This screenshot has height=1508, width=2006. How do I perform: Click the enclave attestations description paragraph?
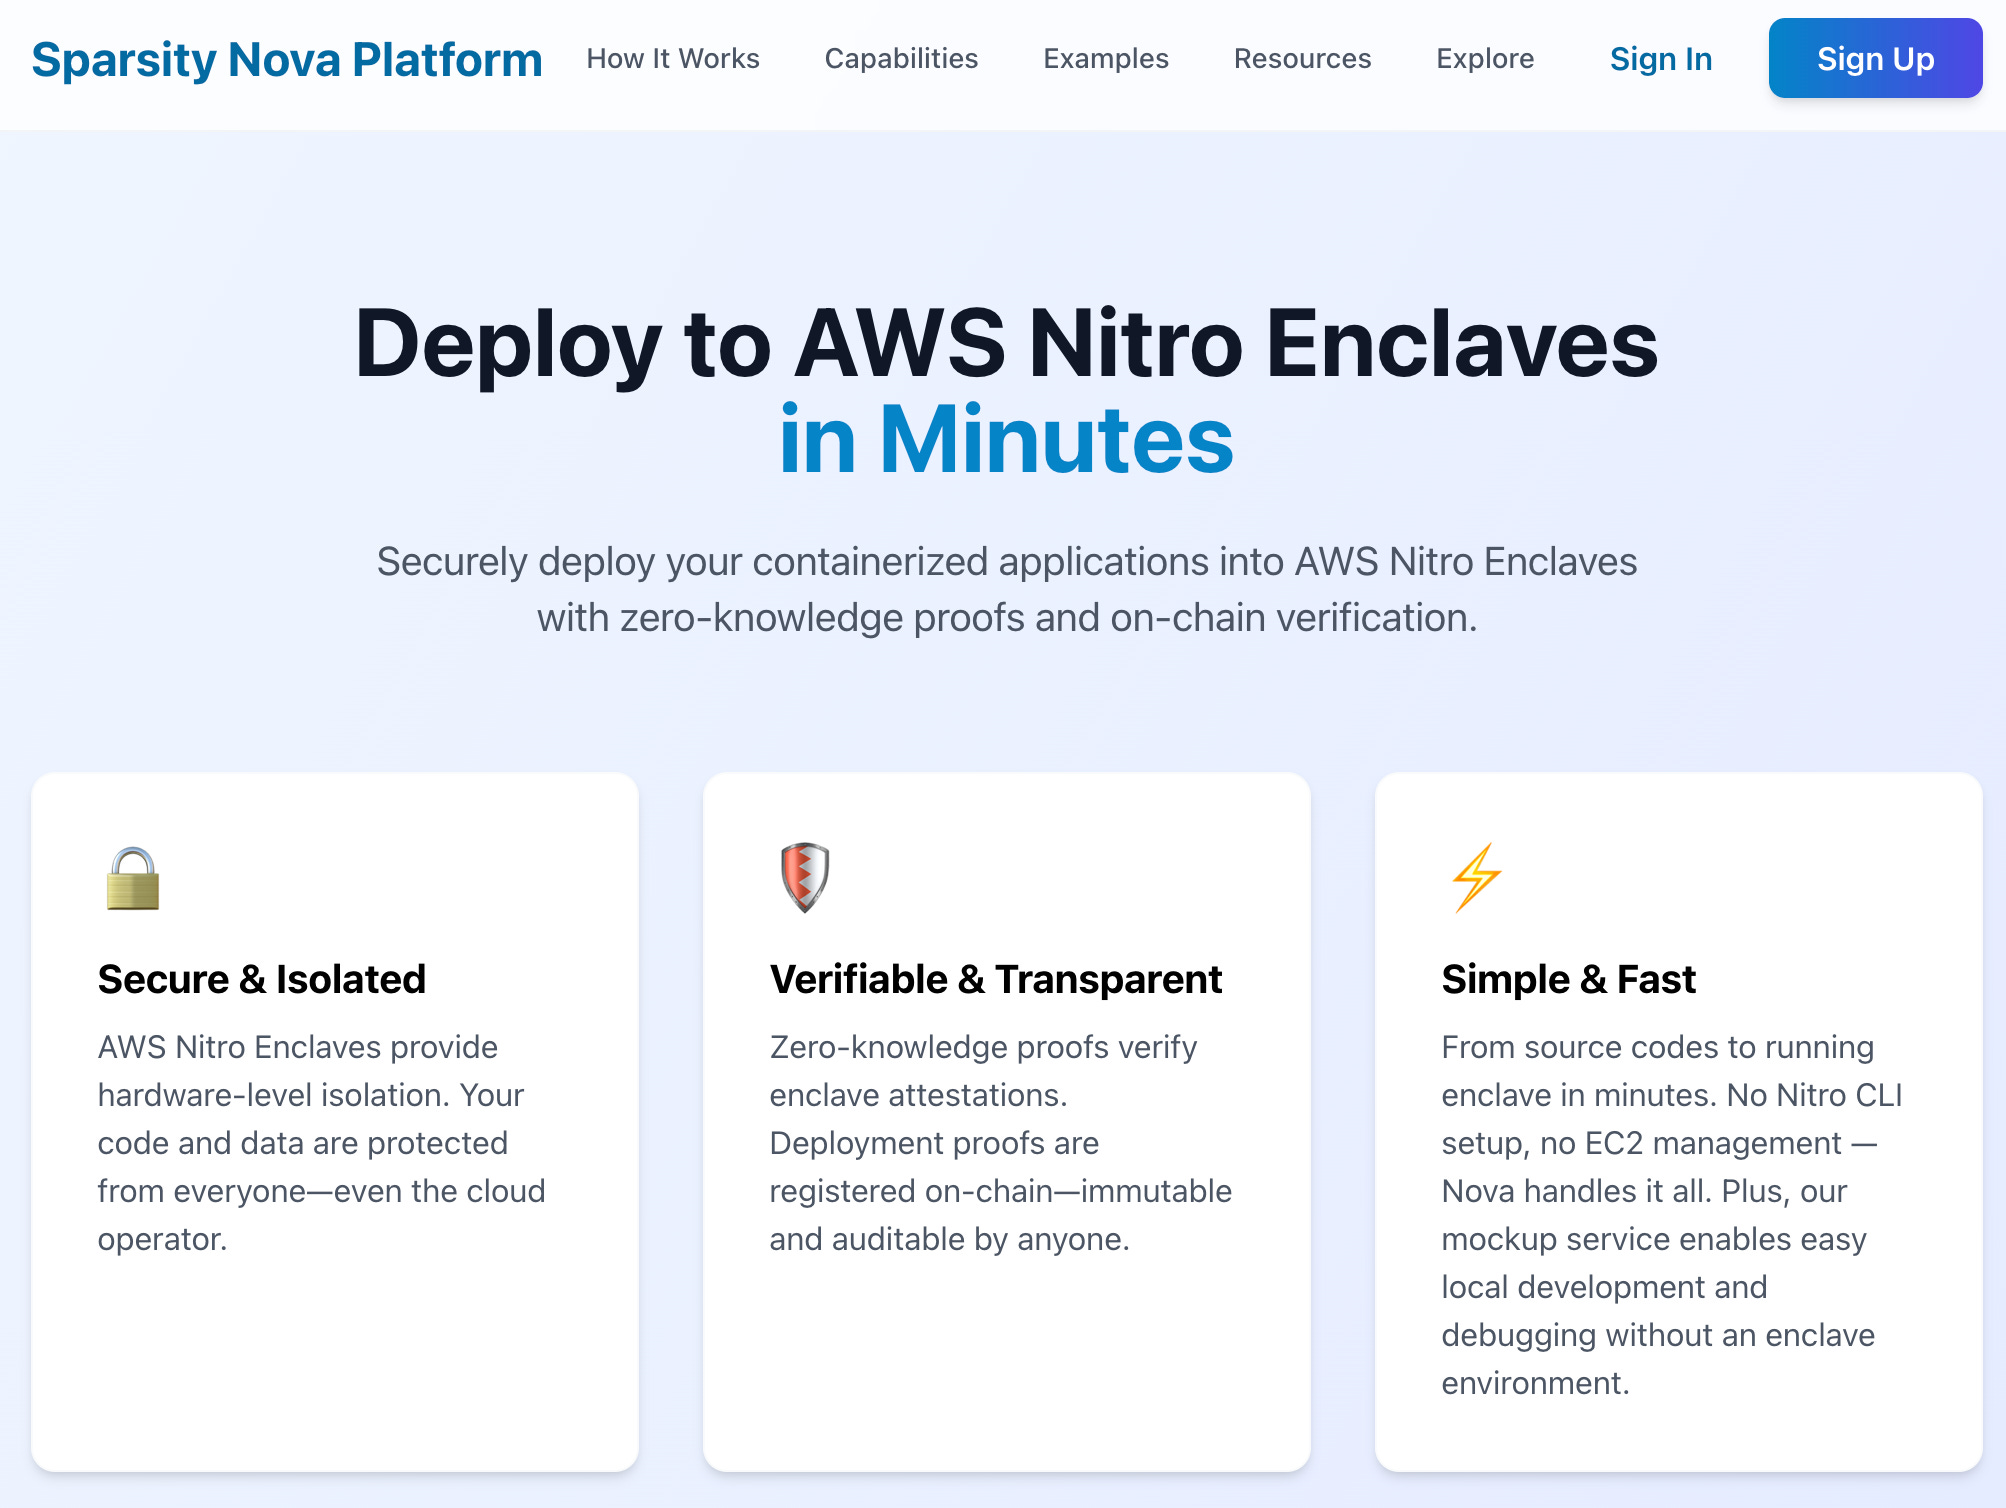(x=1000, y=1142)
